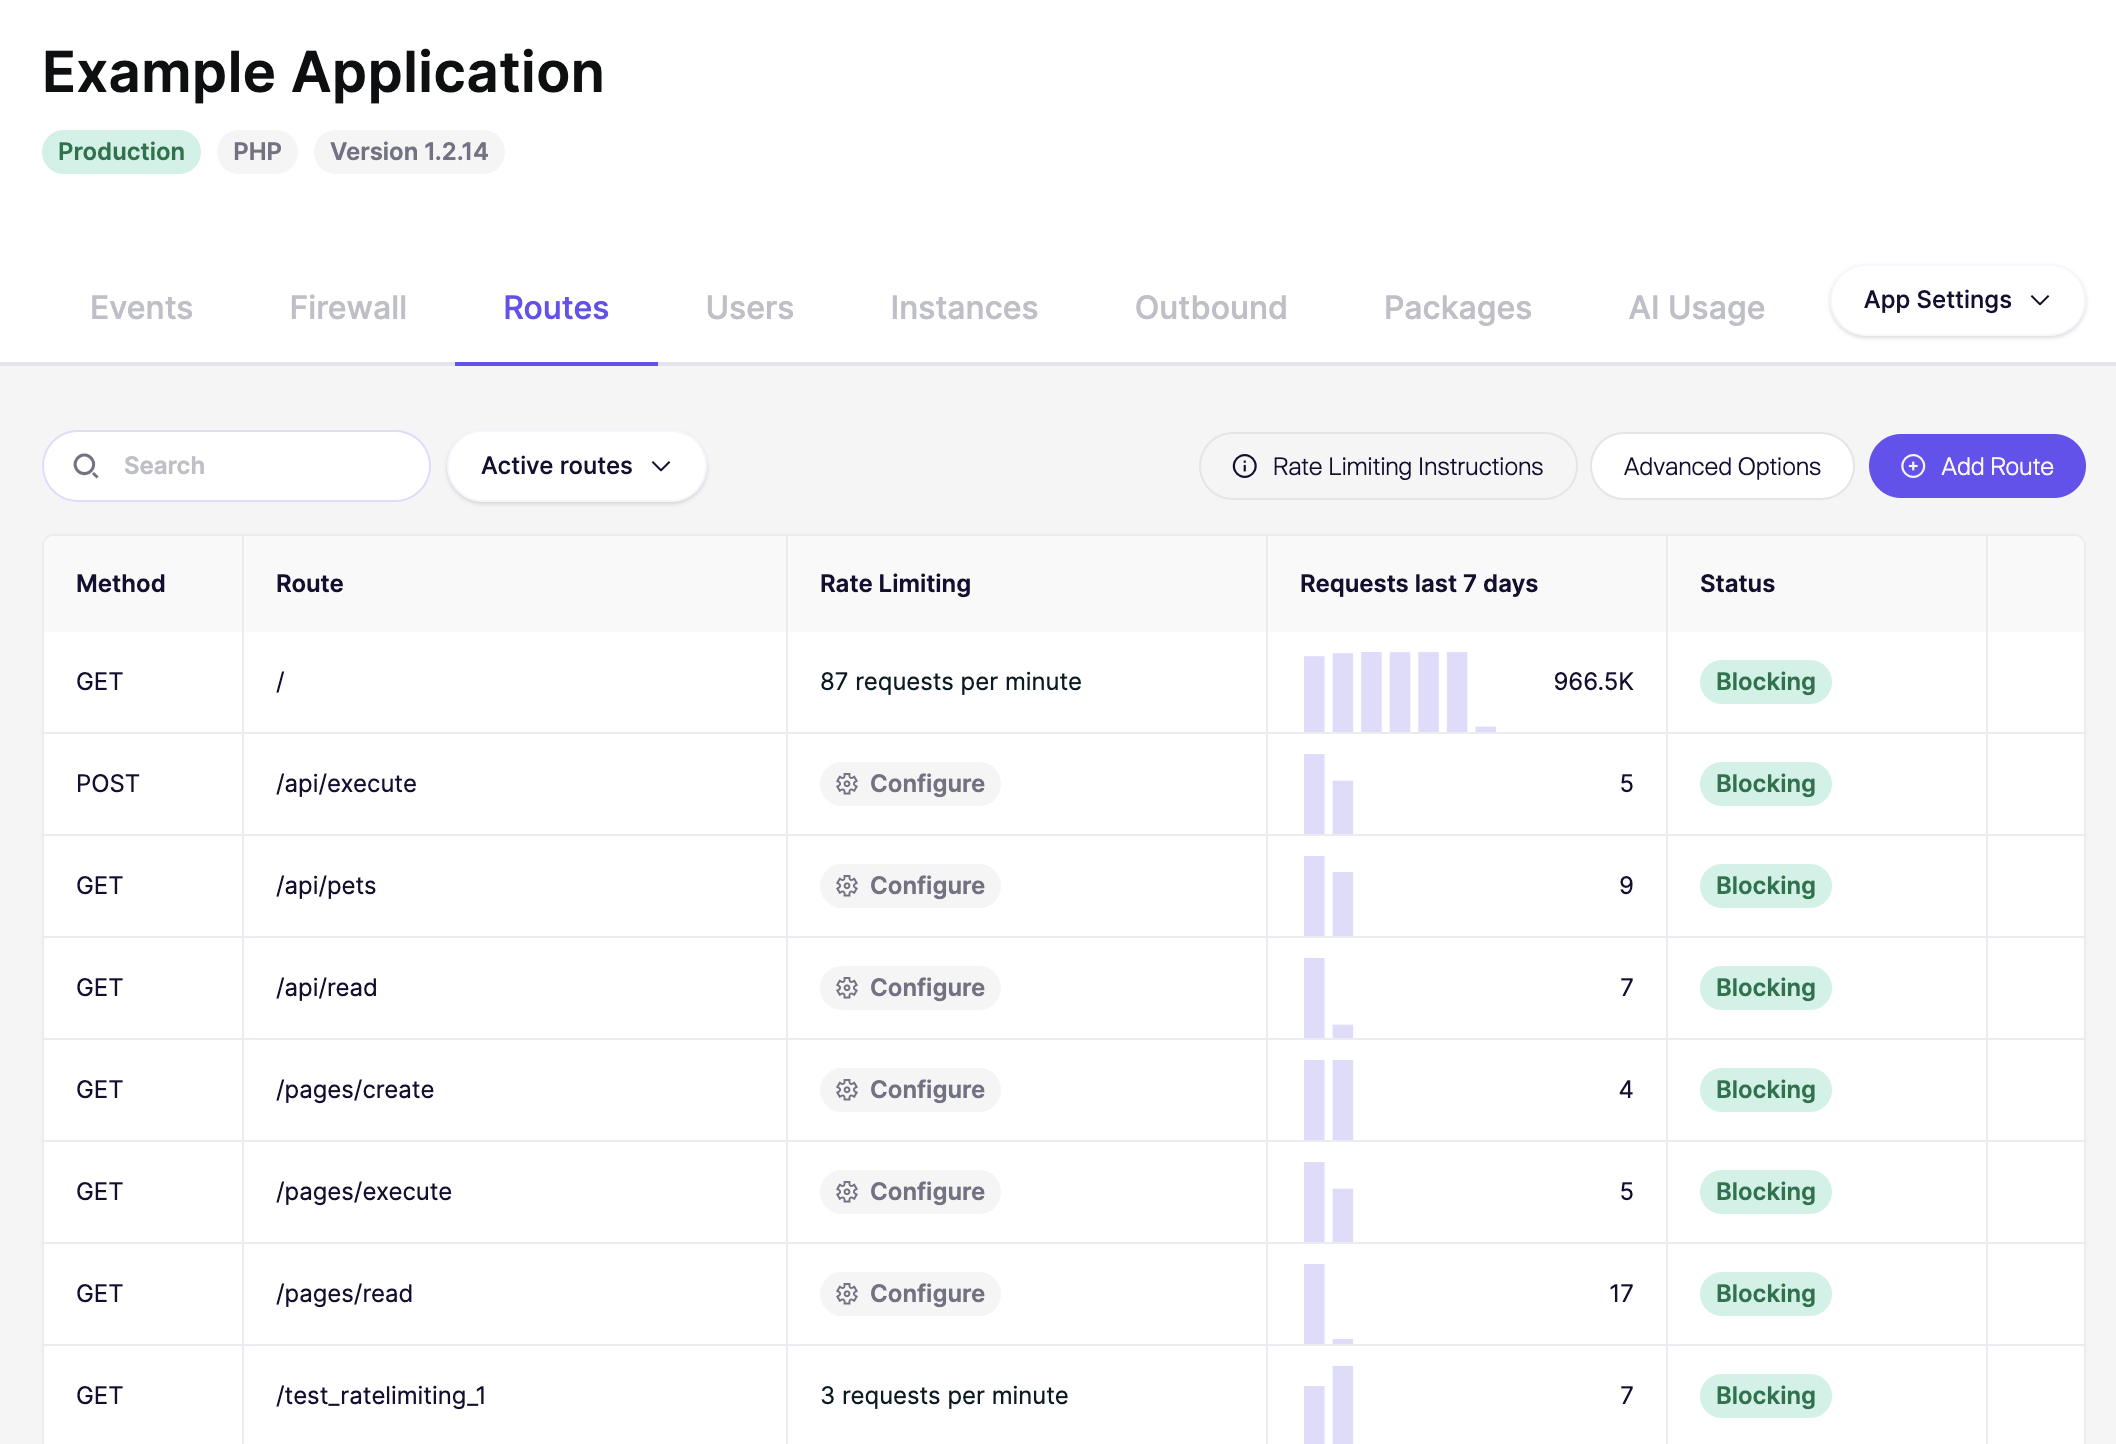Click the Blocking status badge for /test_ratelimiting_1
Screen dimensions: 2116x1444
click(x=1765, y=1396)
